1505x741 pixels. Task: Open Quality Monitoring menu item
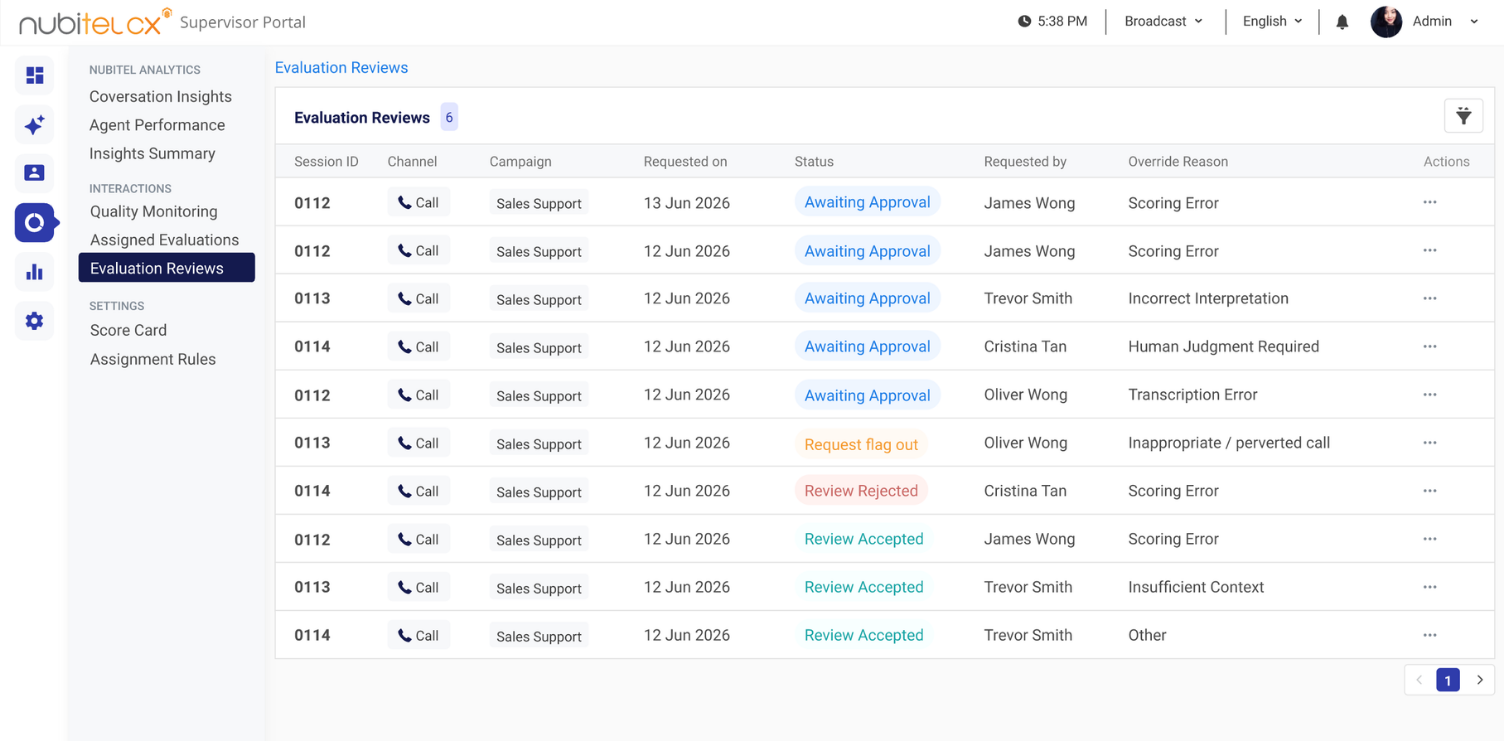154,211
